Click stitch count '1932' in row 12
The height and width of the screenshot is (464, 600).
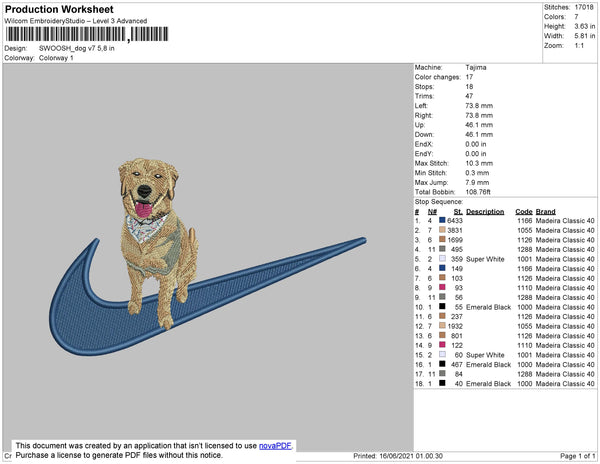[x=455, y=326]
